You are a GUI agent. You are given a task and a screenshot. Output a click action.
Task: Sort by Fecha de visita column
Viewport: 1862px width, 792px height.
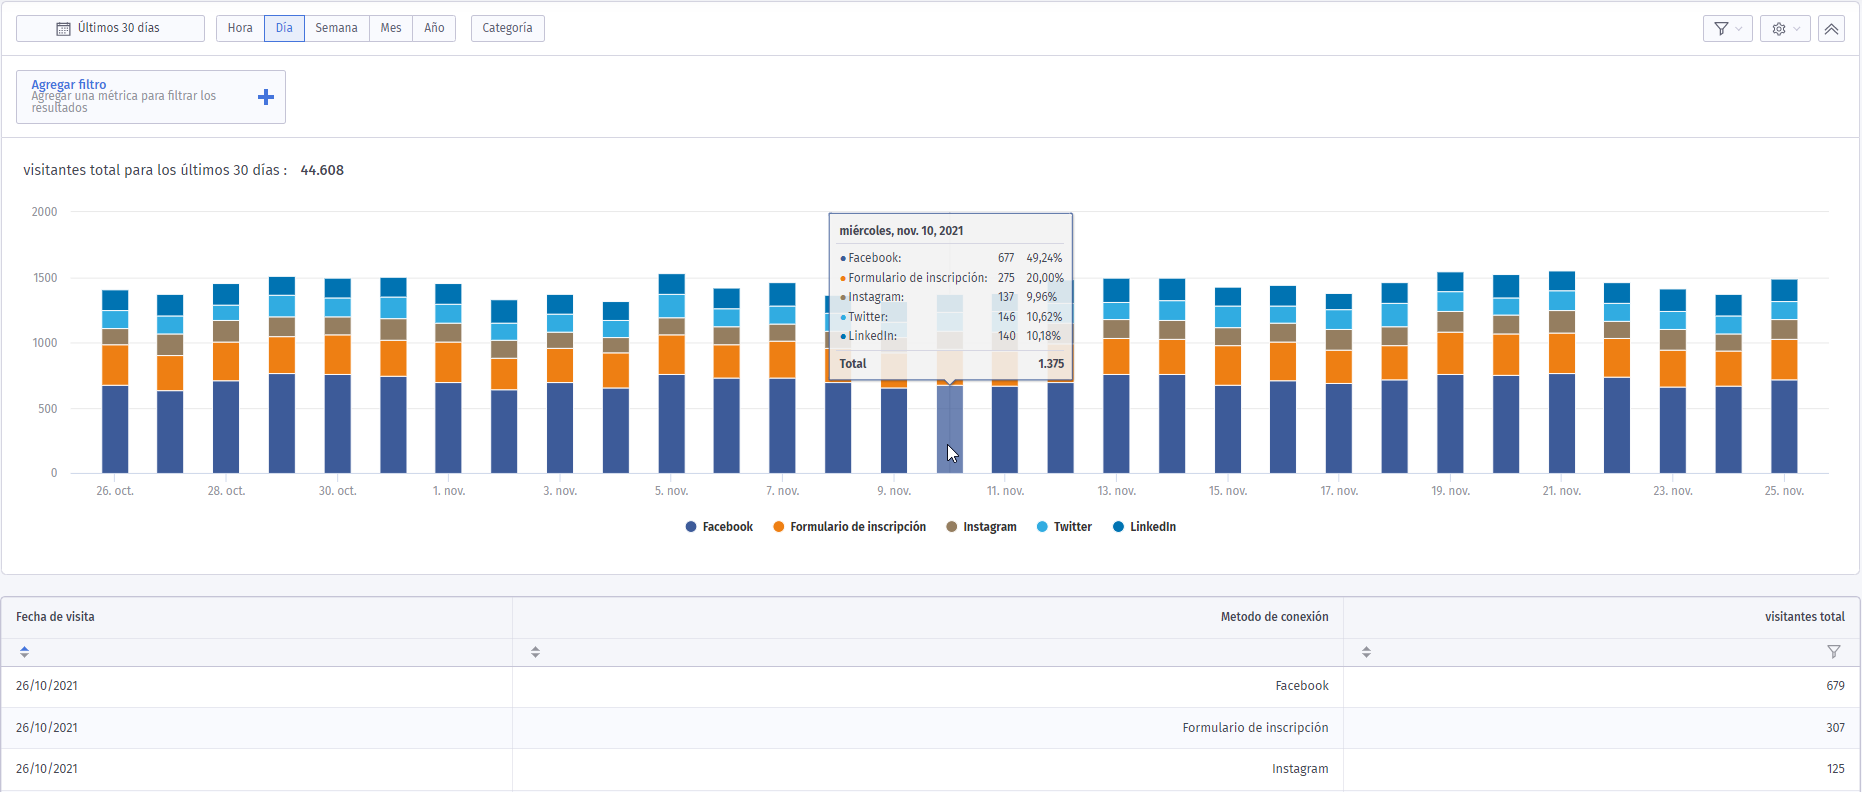point(24,652)
